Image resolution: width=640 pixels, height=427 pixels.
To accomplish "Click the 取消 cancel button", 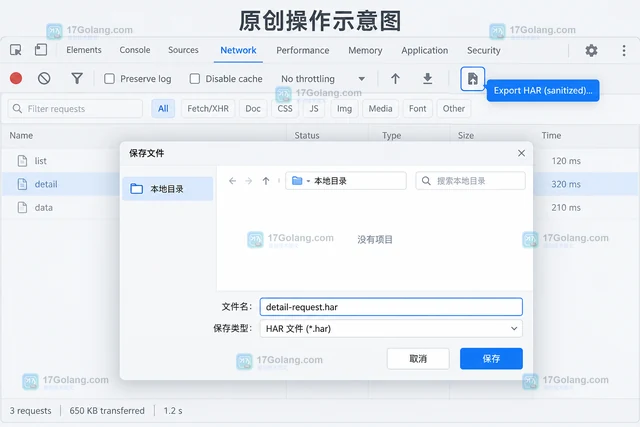I will click(418, 359).
